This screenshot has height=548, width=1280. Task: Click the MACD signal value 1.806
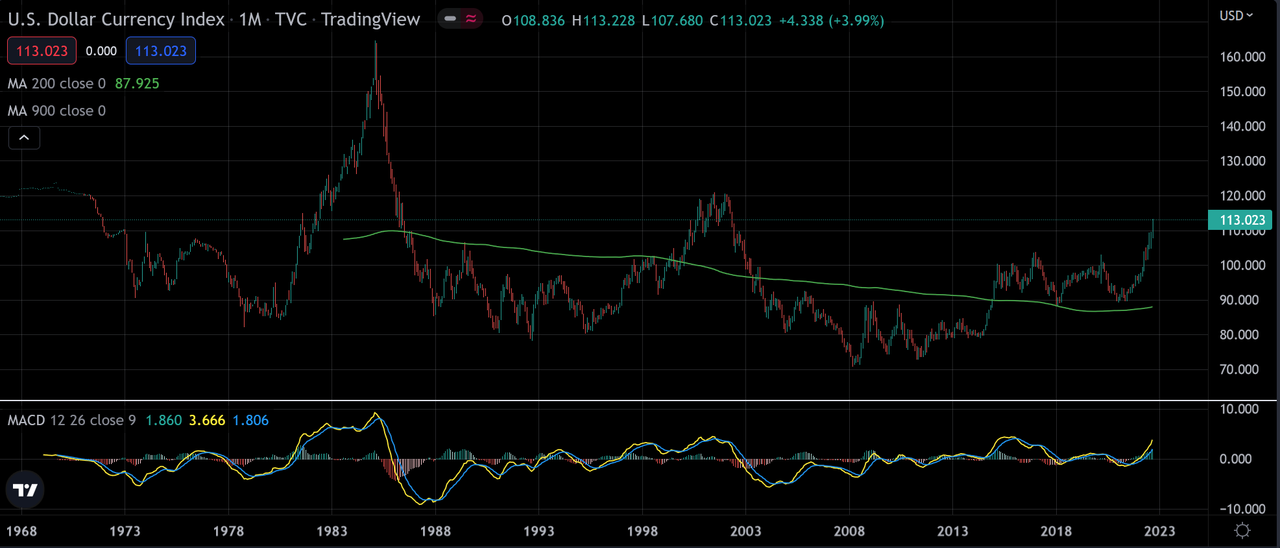pos(250,421)
